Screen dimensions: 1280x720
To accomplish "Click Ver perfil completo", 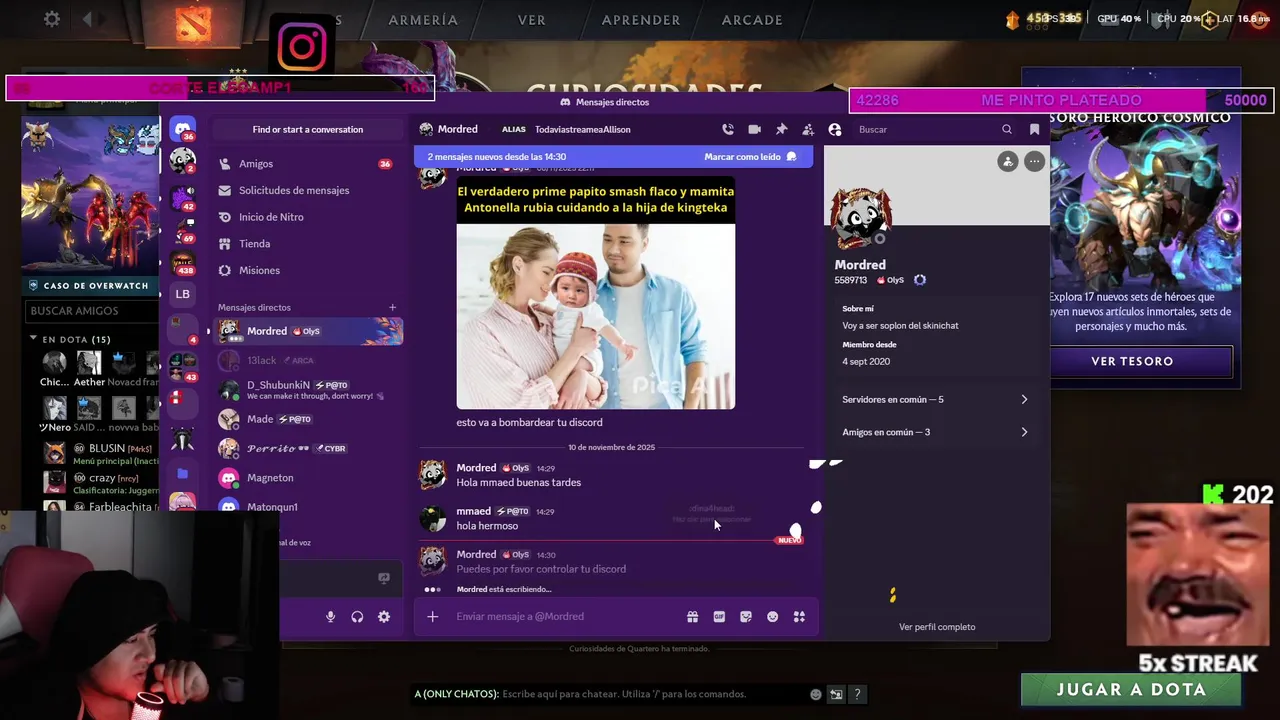I will click(x=937, y=627).
